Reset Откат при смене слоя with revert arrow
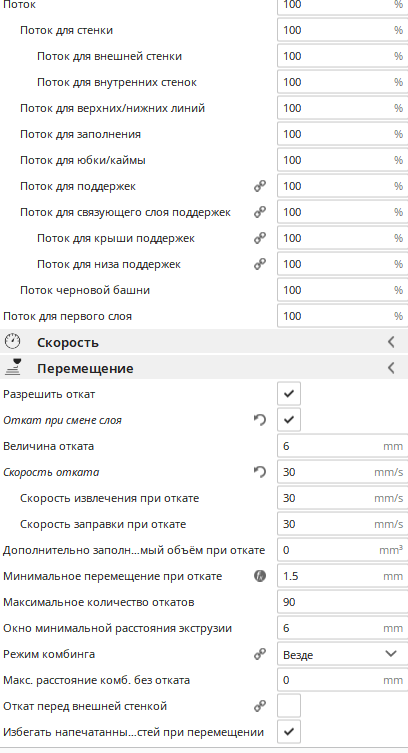The image size is (408, 753). point(260,420)
